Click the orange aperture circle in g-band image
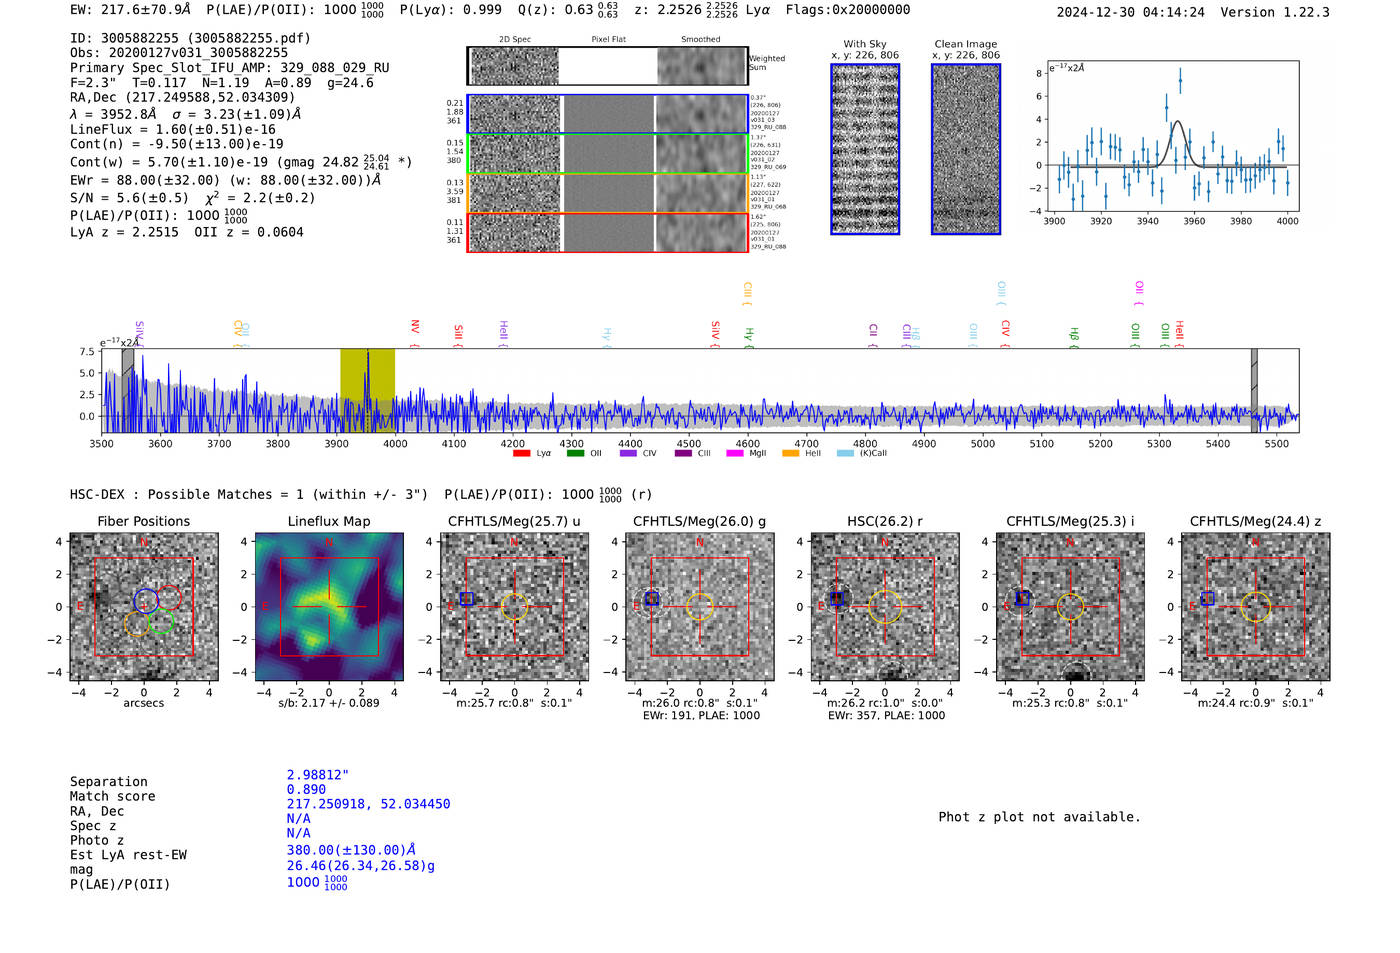Image resolution: width=1400 pixels, height=953 pixels. [x=700, y=607]
